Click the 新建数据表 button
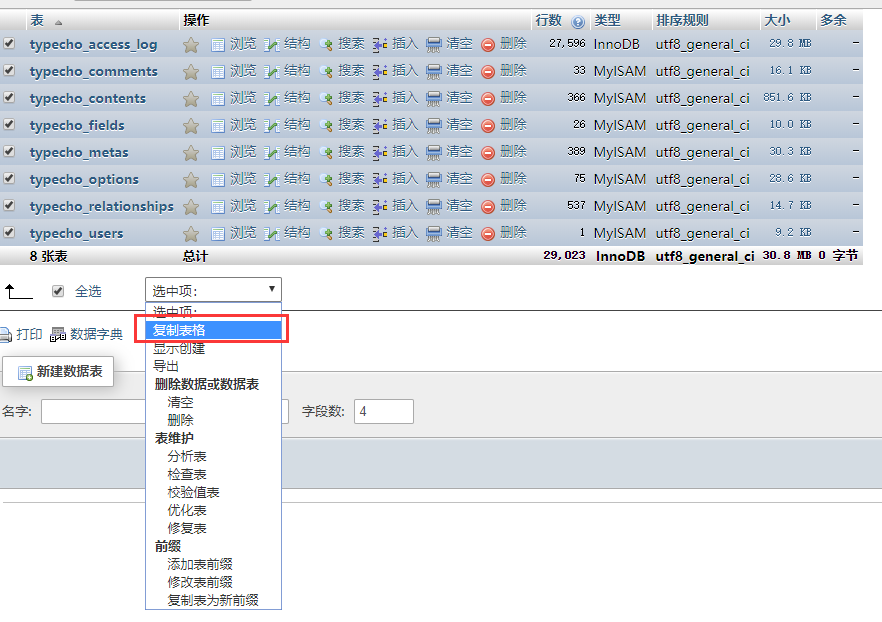 pos(58,371)
